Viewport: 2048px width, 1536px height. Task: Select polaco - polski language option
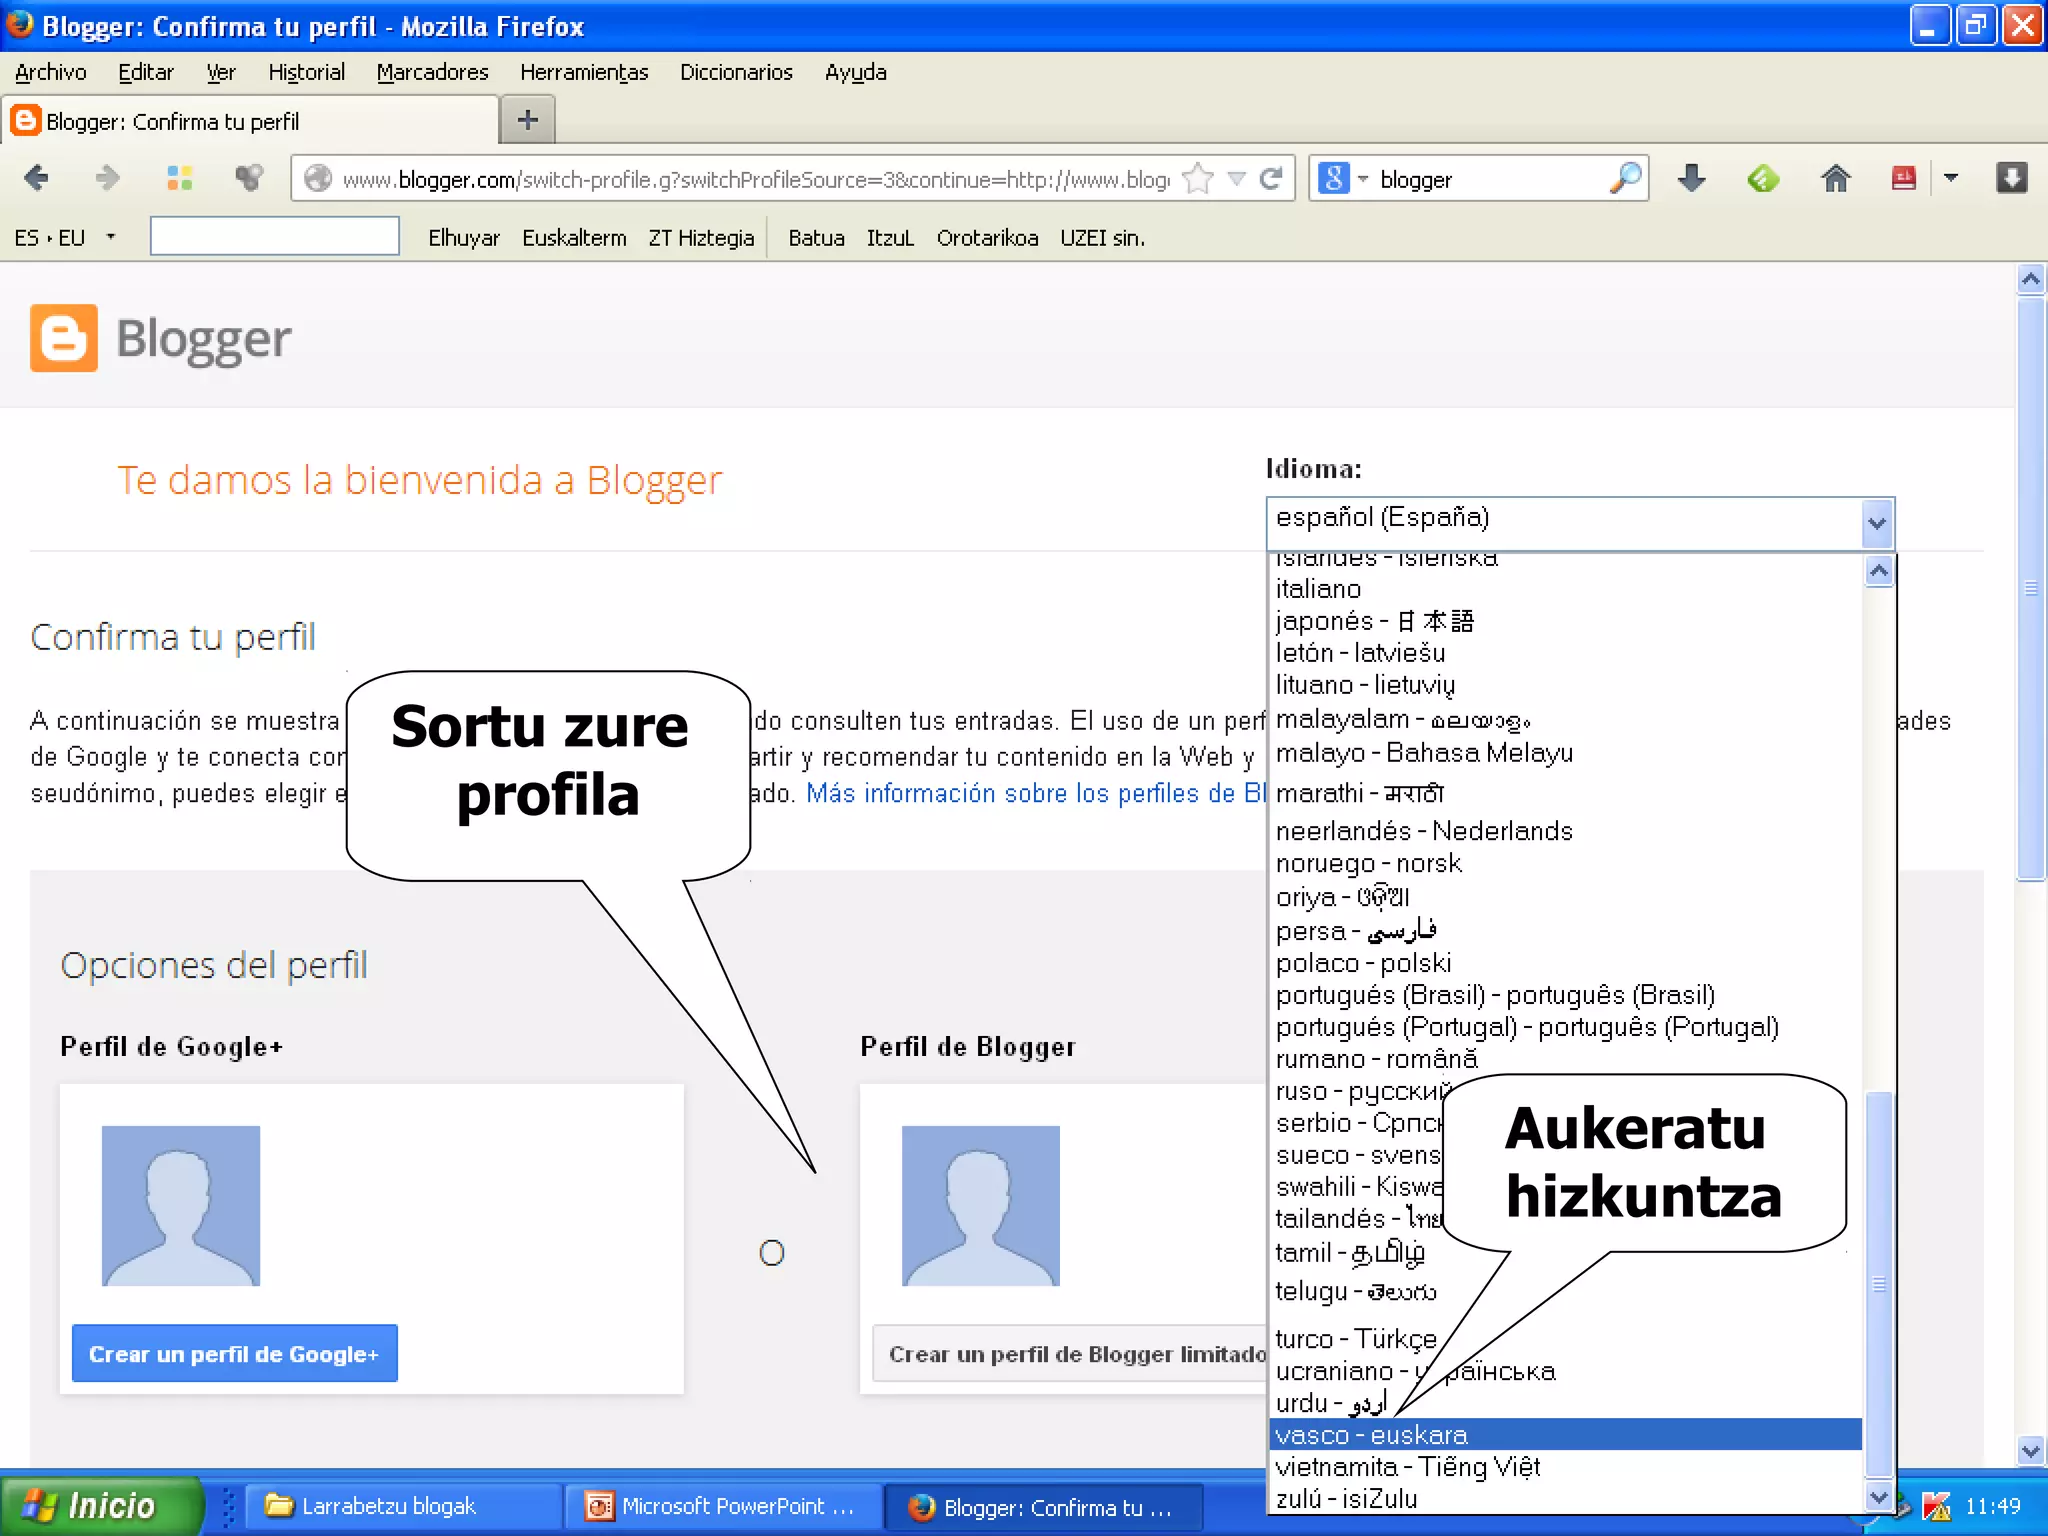coord(1565,962)
